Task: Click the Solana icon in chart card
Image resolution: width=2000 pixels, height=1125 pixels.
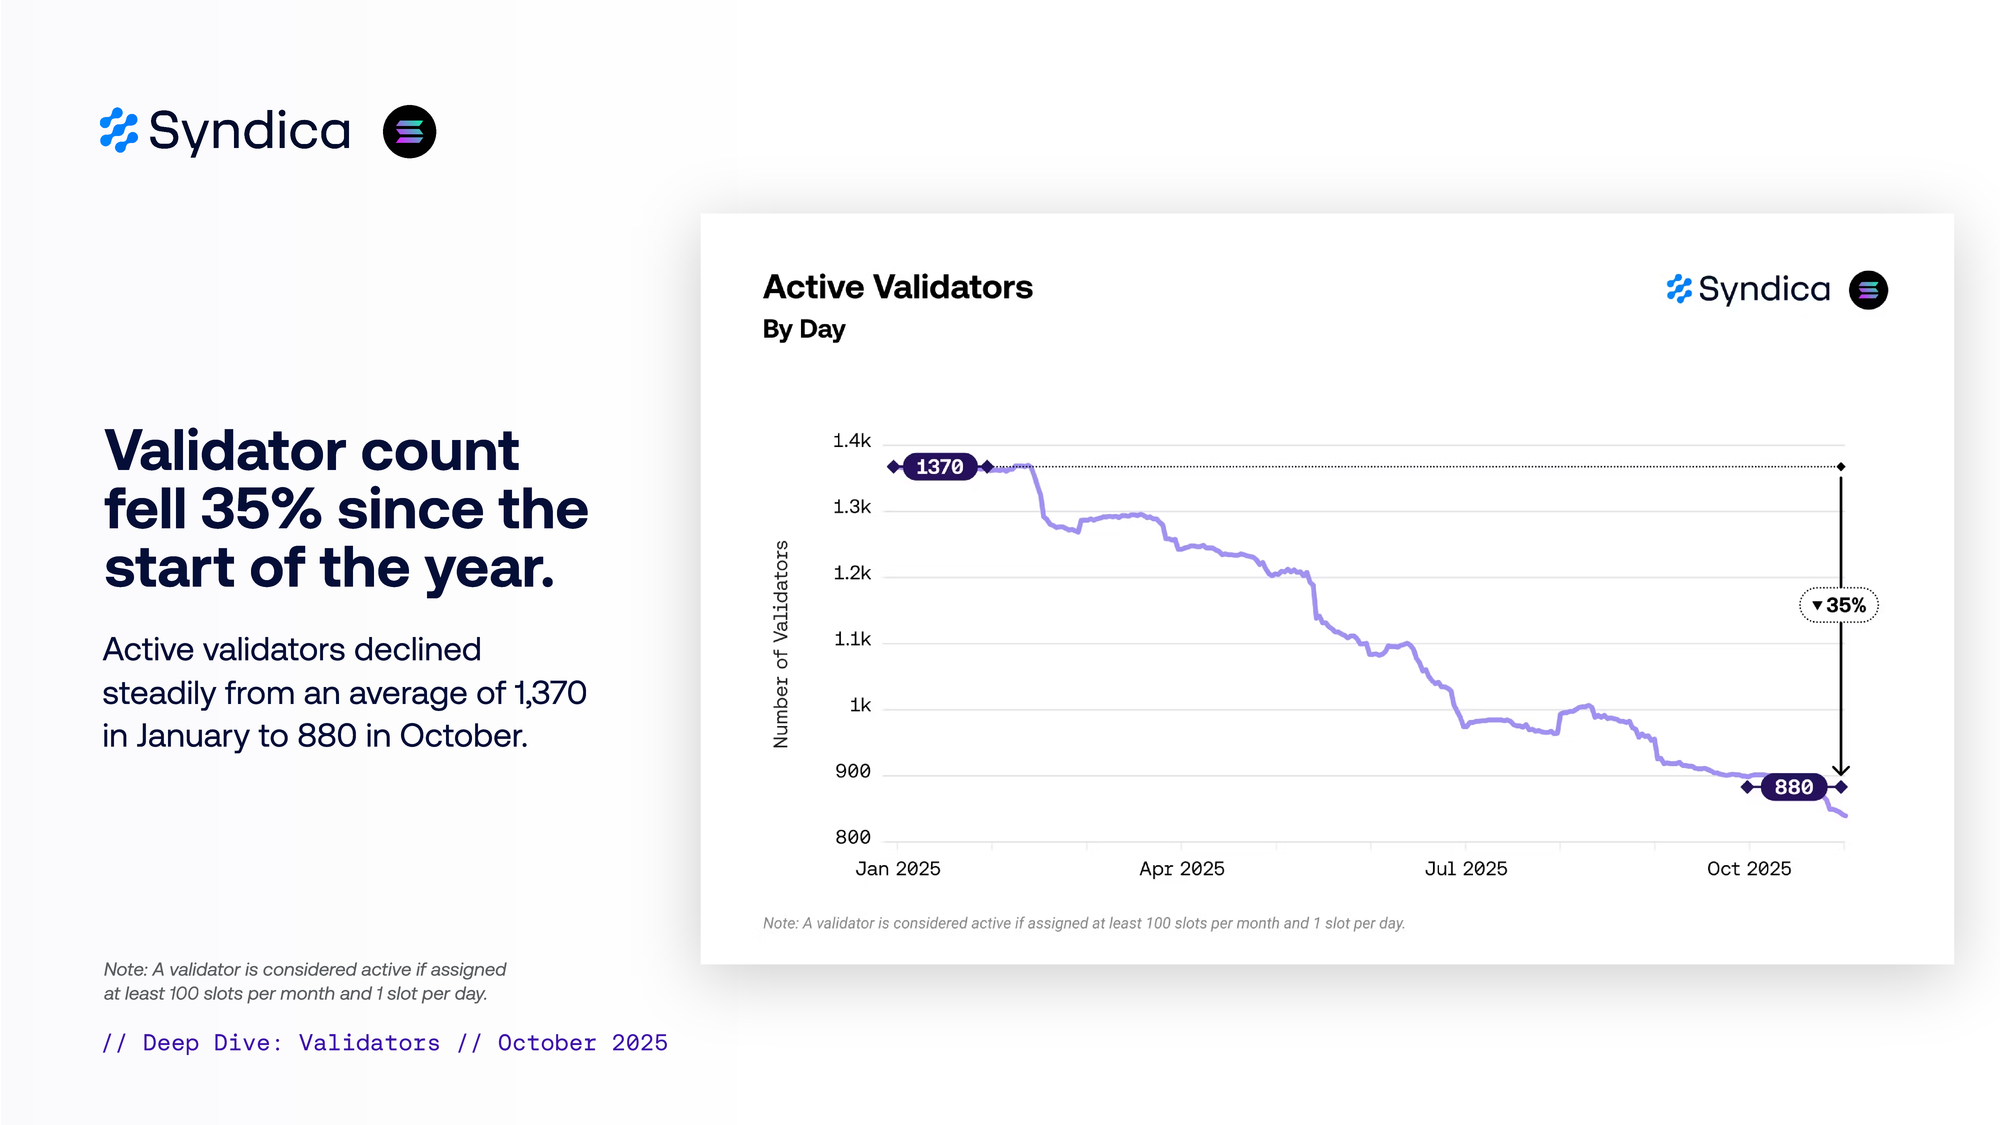Action: pos(1868,290)
